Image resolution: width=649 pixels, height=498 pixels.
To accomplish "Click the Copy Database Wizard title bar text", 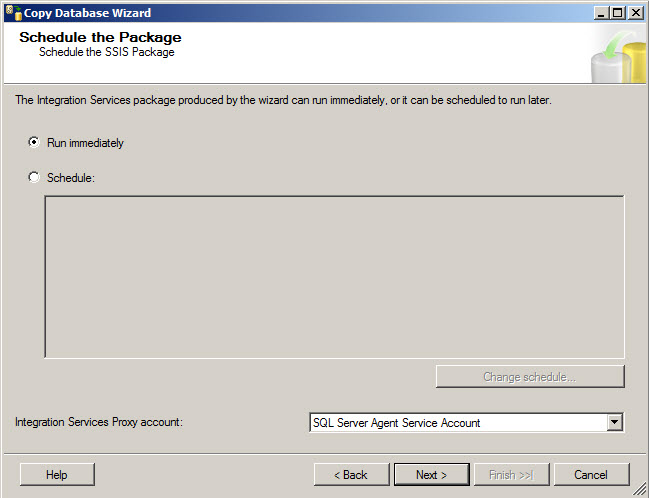I will coord(87,12).
